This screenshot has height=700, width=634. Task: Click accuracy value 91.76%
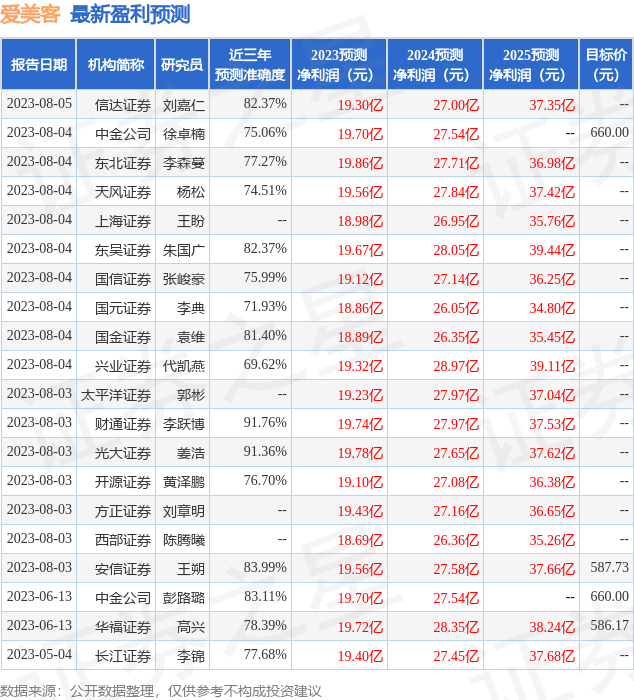265,423
